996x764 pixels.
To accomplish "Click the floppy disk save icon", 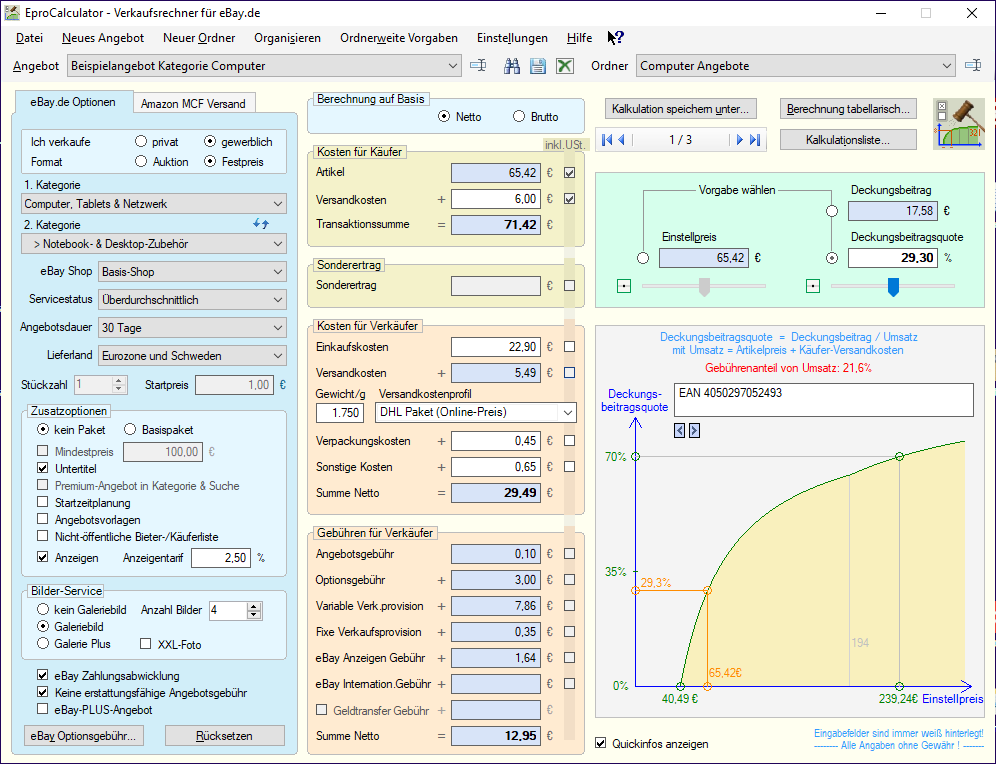I will pyautogui.click(x=538, y=66).
